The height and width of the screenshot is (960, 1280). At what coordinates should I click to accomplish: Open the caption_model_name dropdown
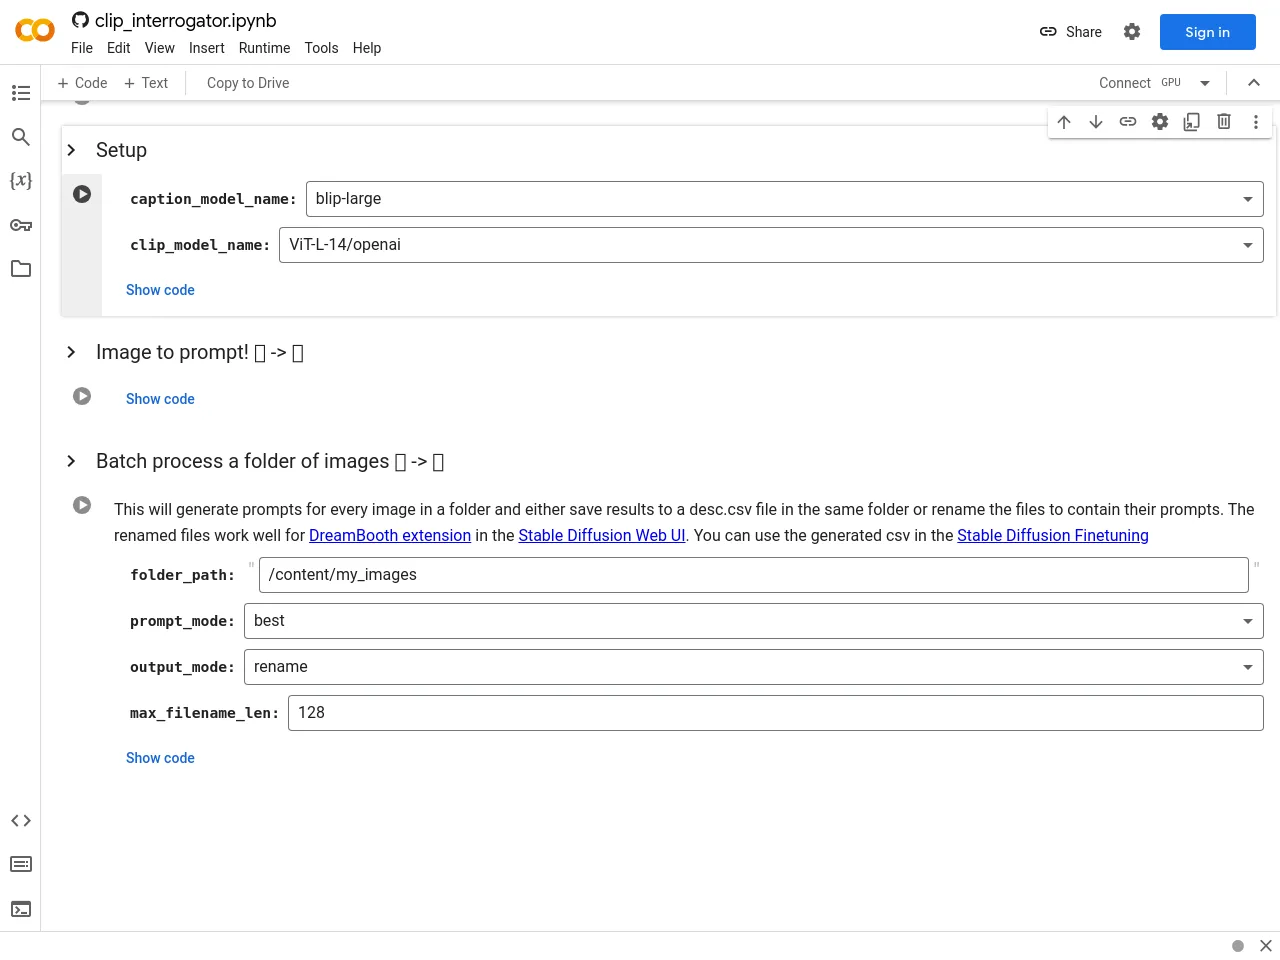point(784,199)
